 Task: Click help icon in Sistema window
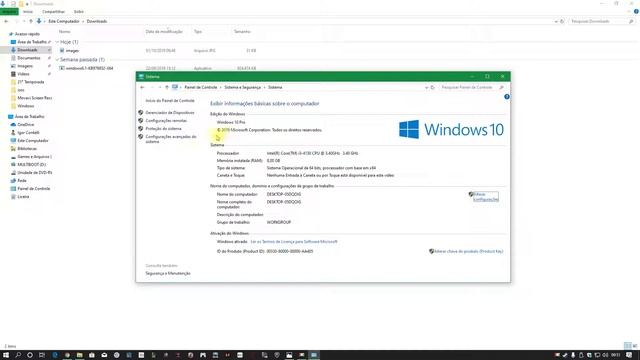507,97
